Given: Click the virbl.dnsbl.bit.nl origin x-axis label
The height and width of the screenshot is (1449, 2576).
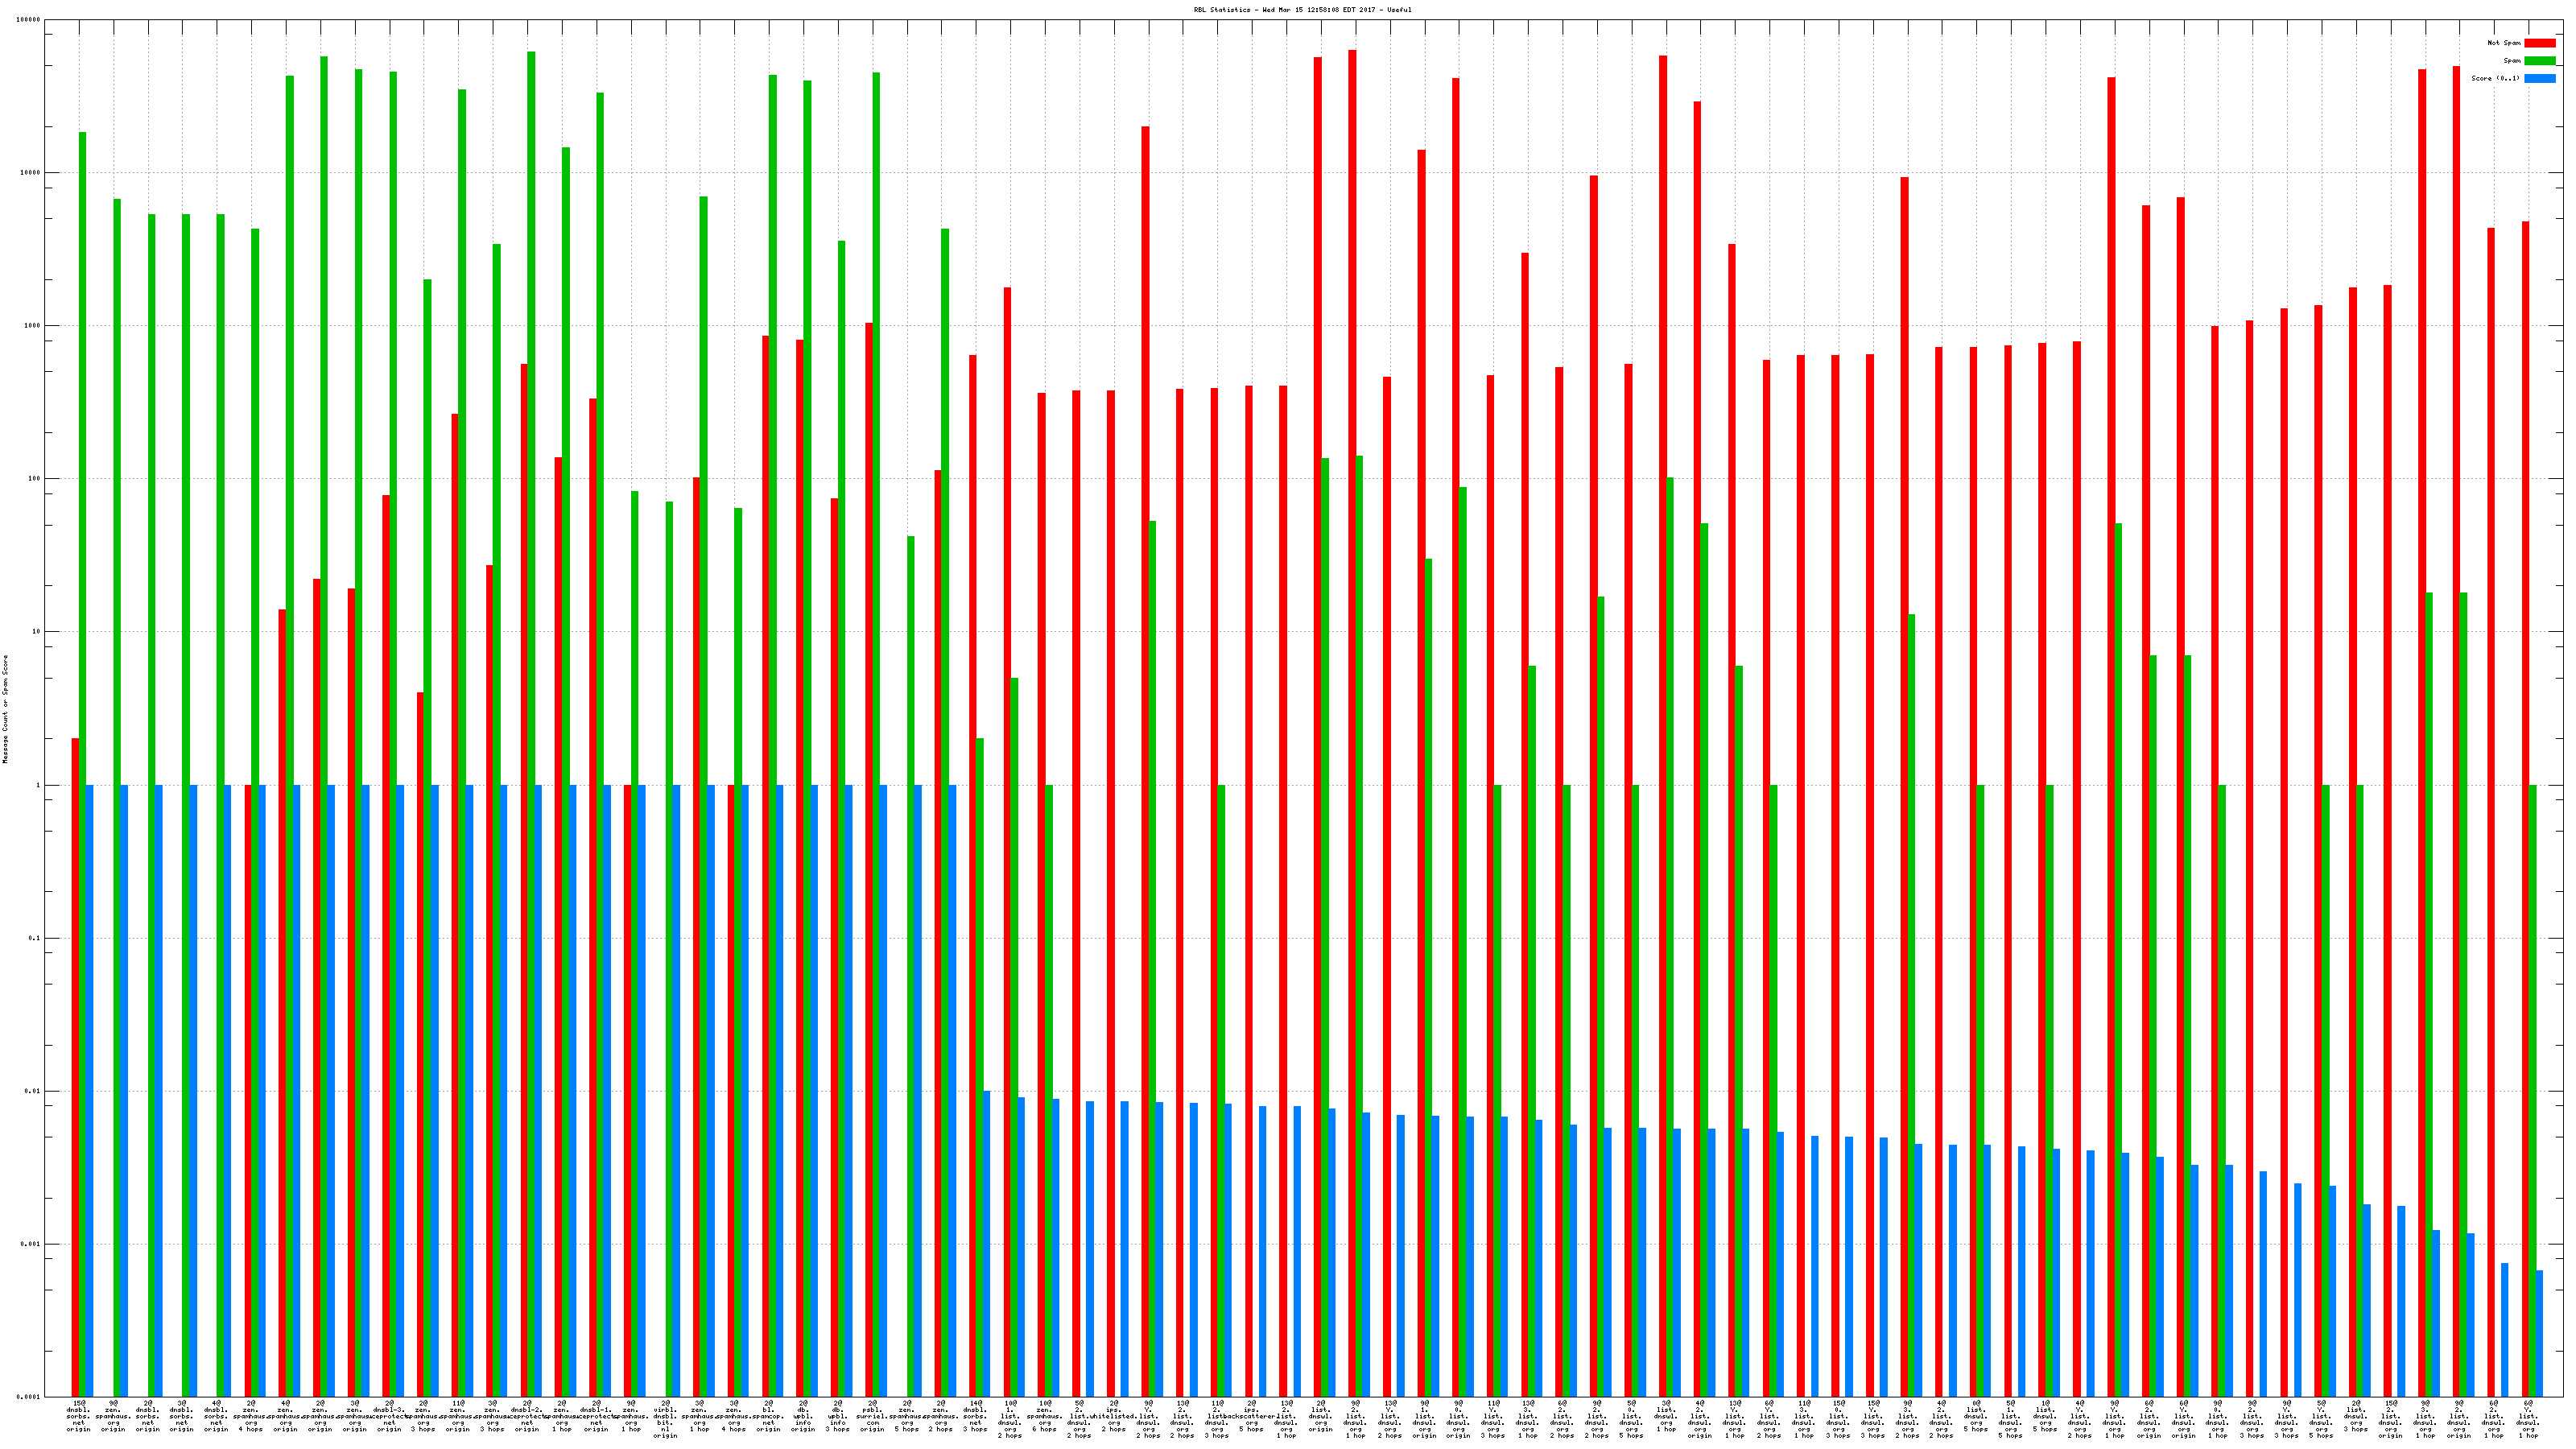Looking at the screenshot, I should coord(665,1419).
